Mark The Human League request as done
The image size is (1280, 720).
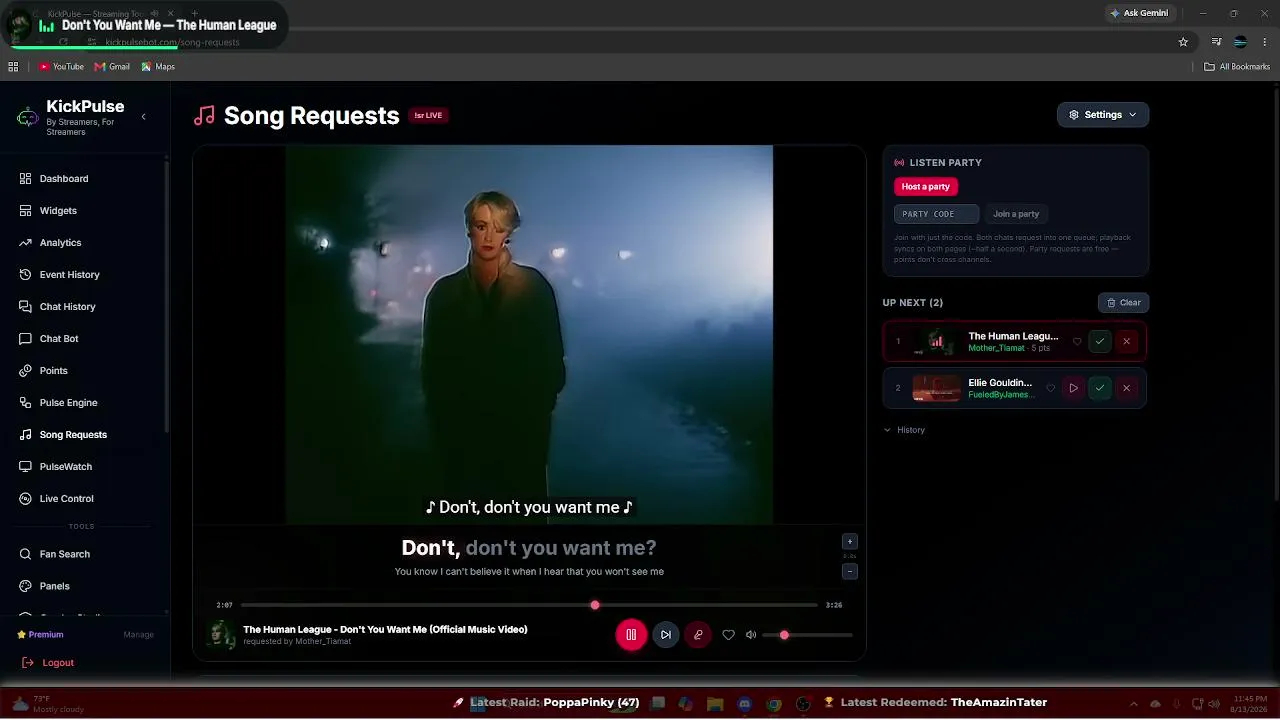(1100, 342)
